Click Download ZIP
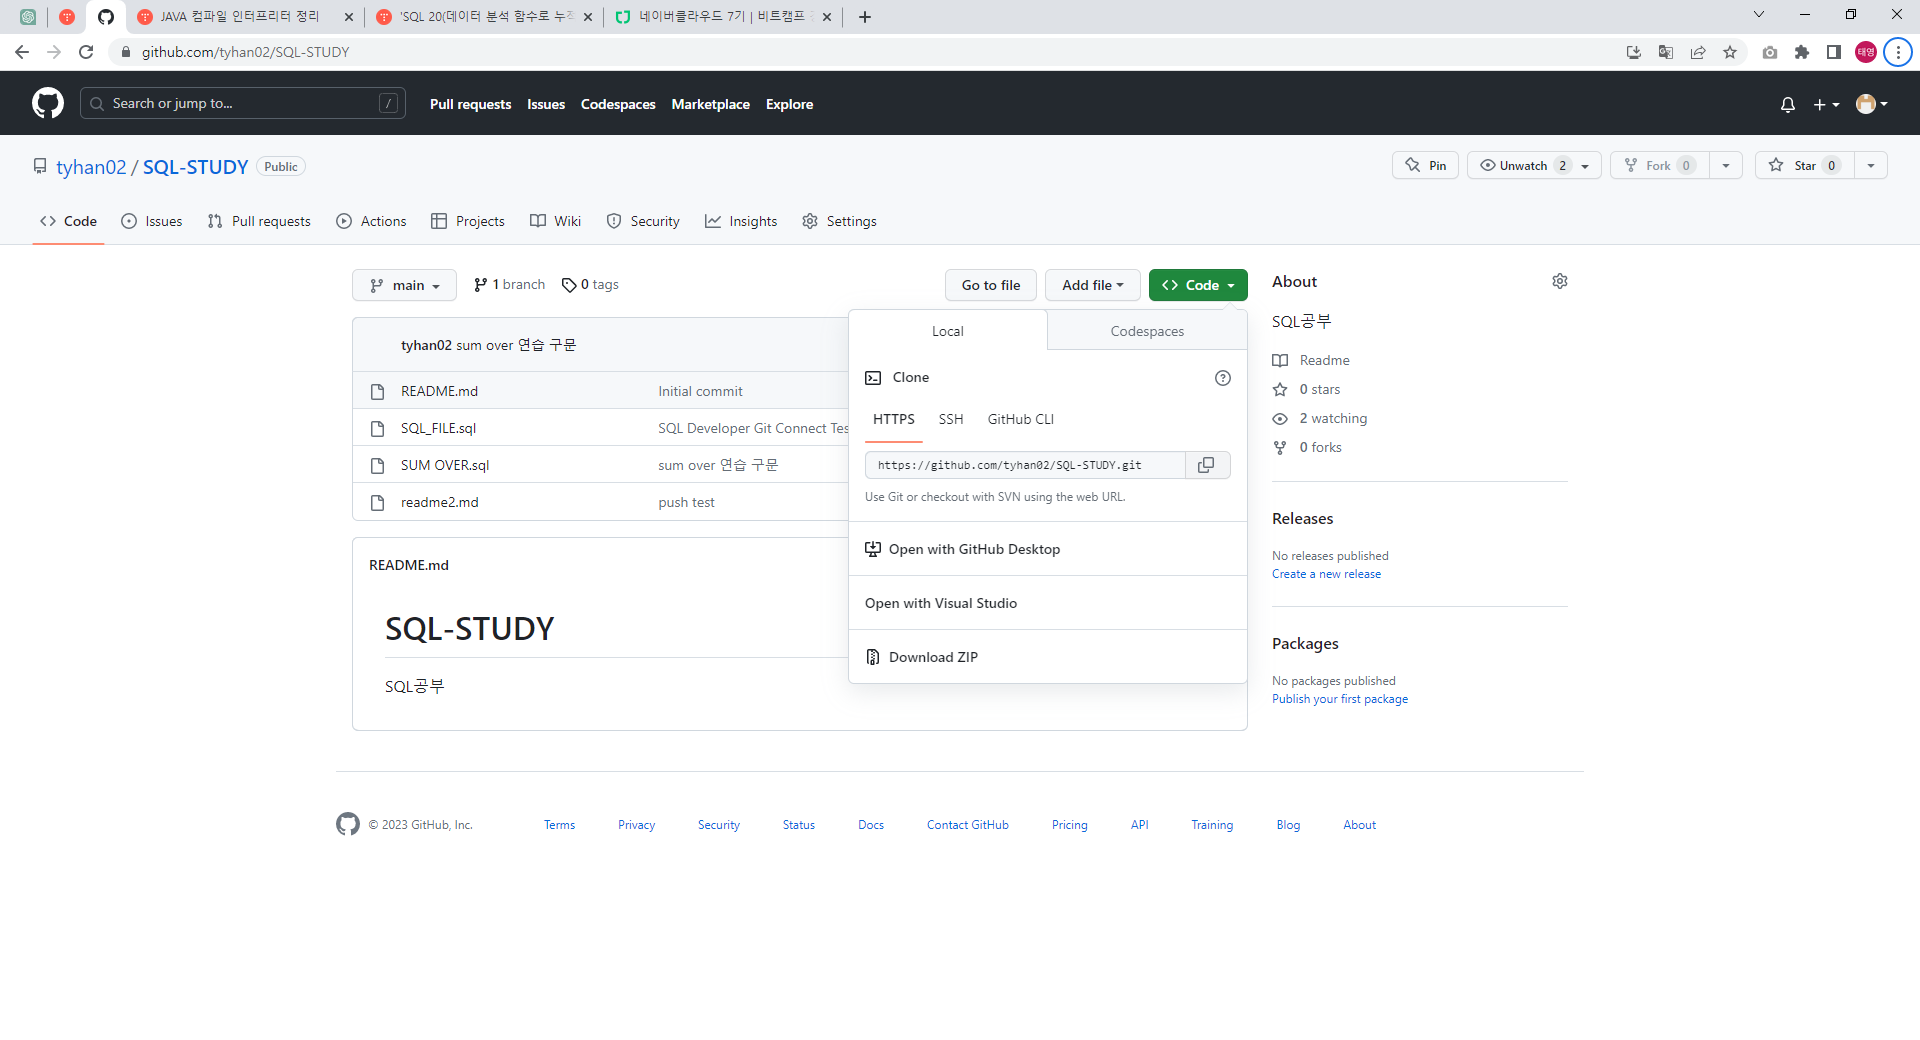1920x1040 pixels. point(1048,657)
